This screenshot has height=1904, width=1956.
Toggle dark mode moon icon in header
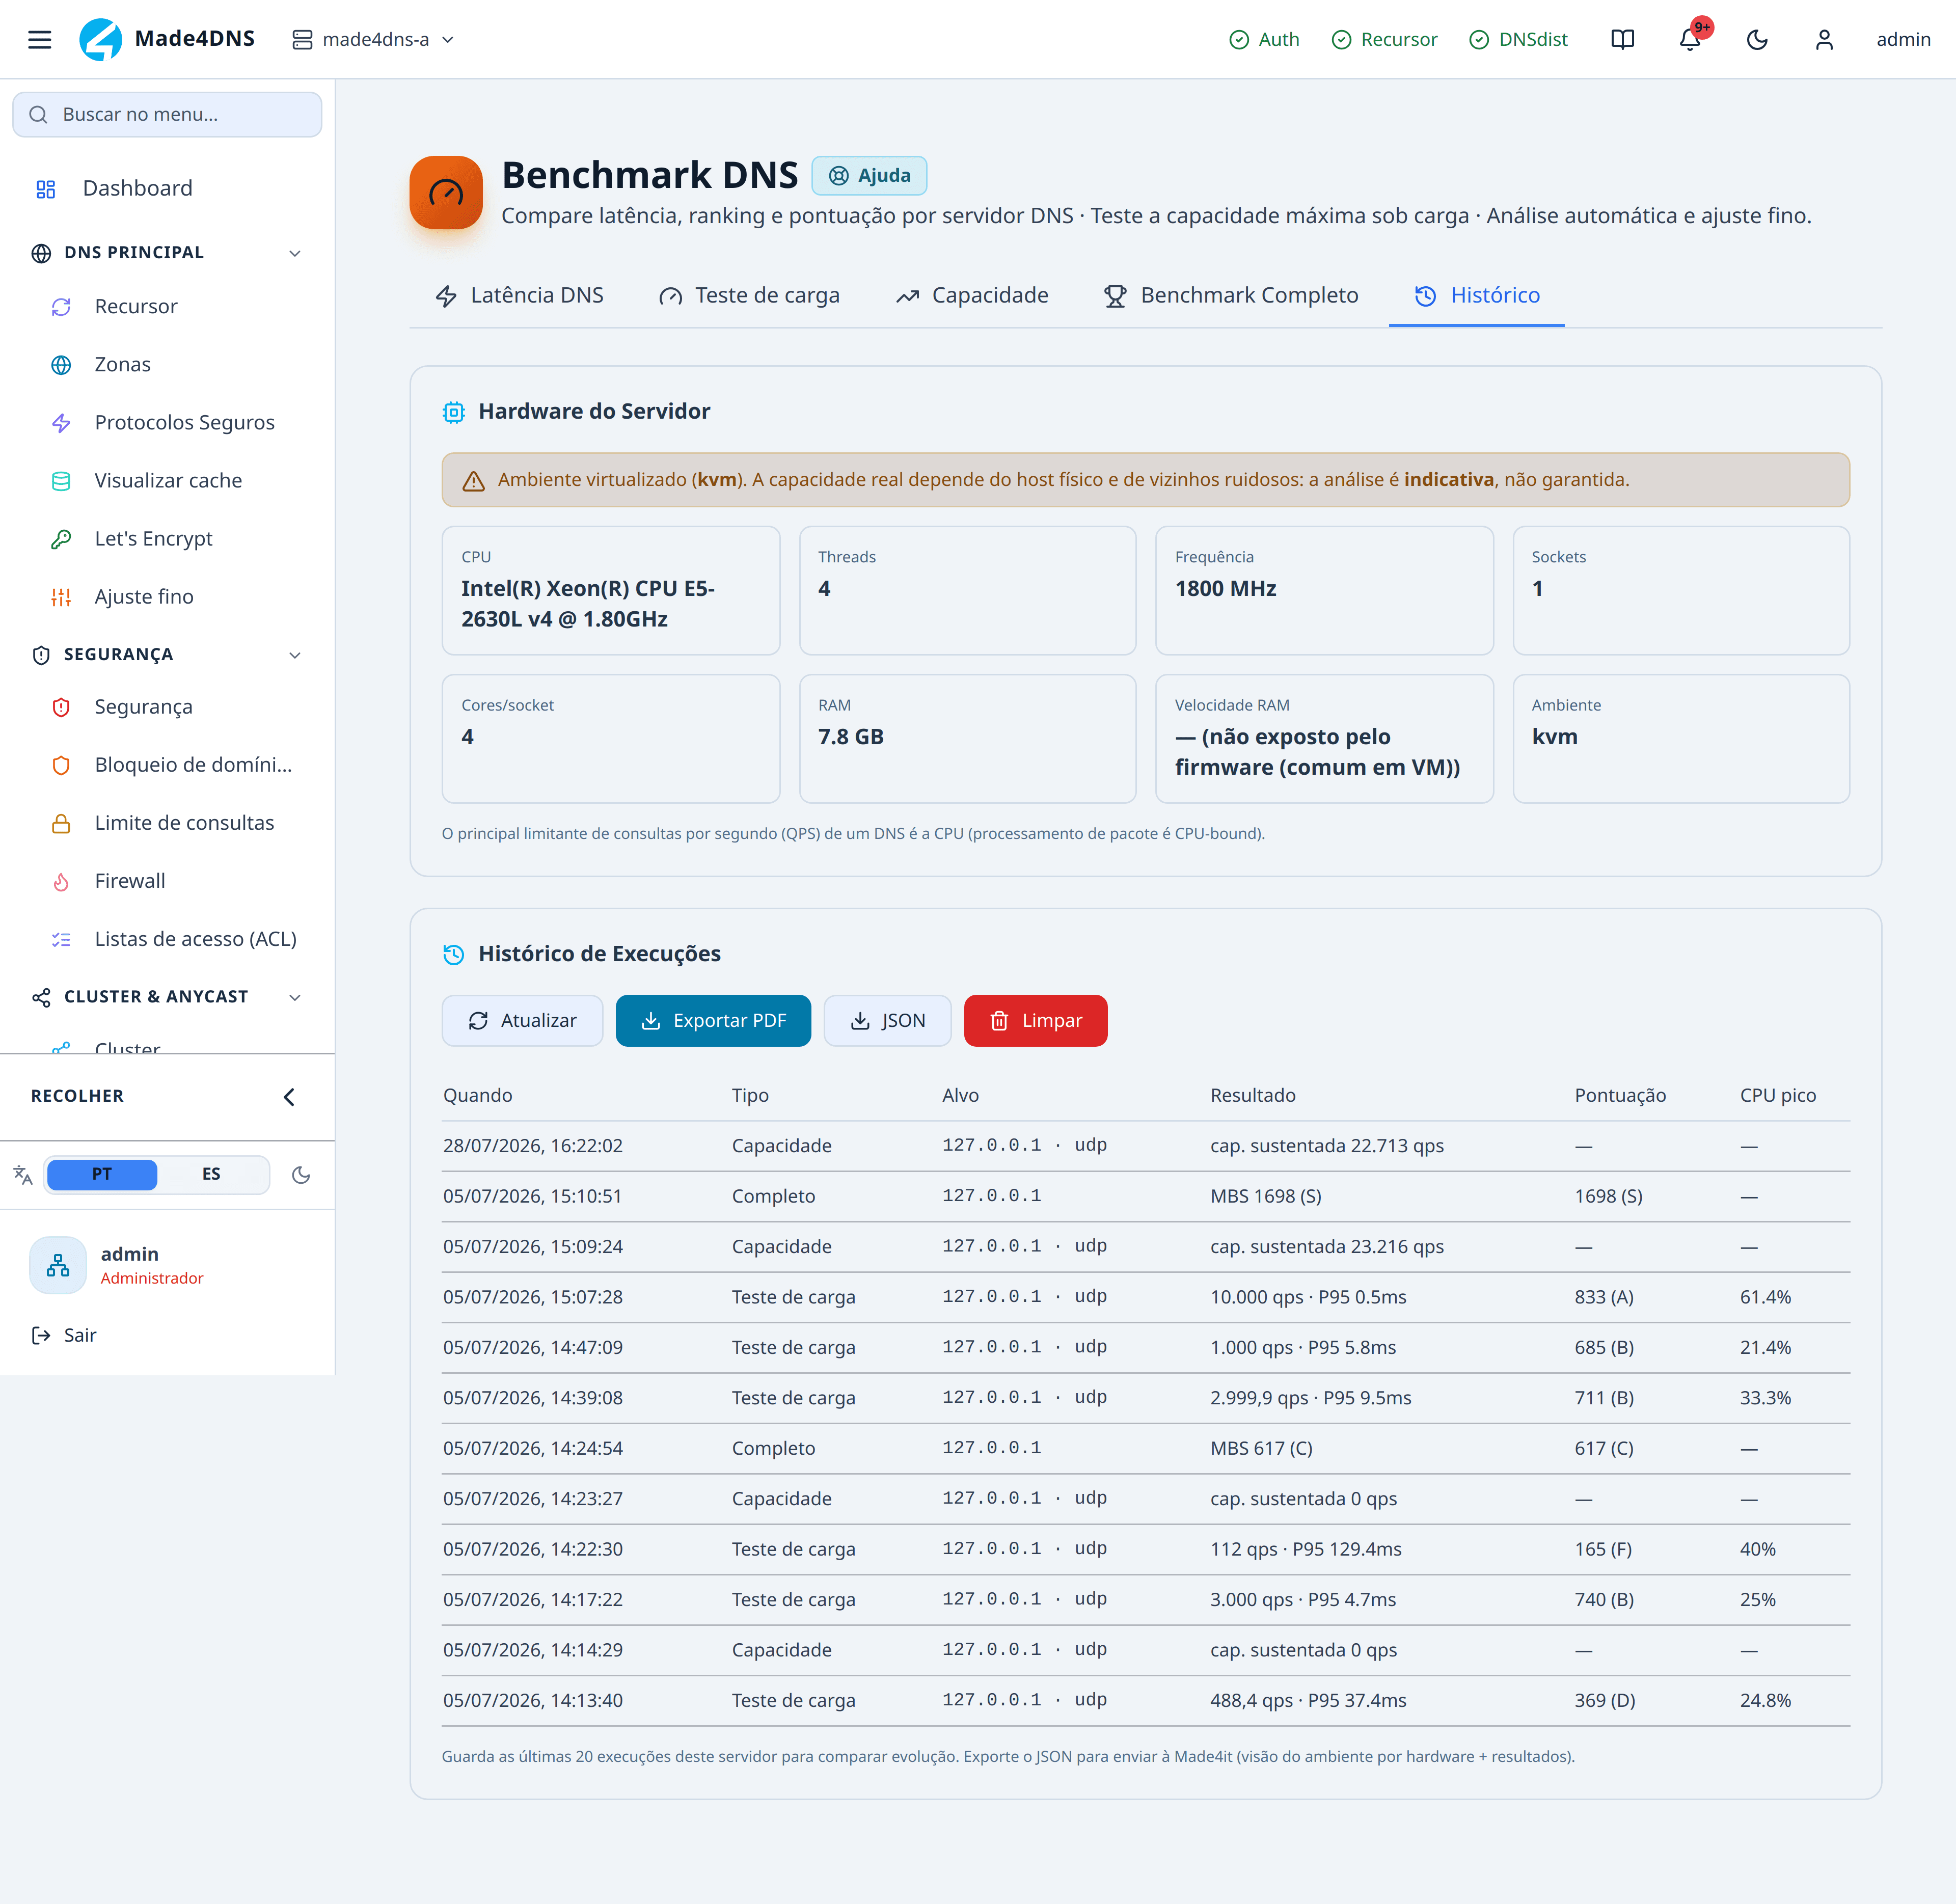(x=1757, y=39)
